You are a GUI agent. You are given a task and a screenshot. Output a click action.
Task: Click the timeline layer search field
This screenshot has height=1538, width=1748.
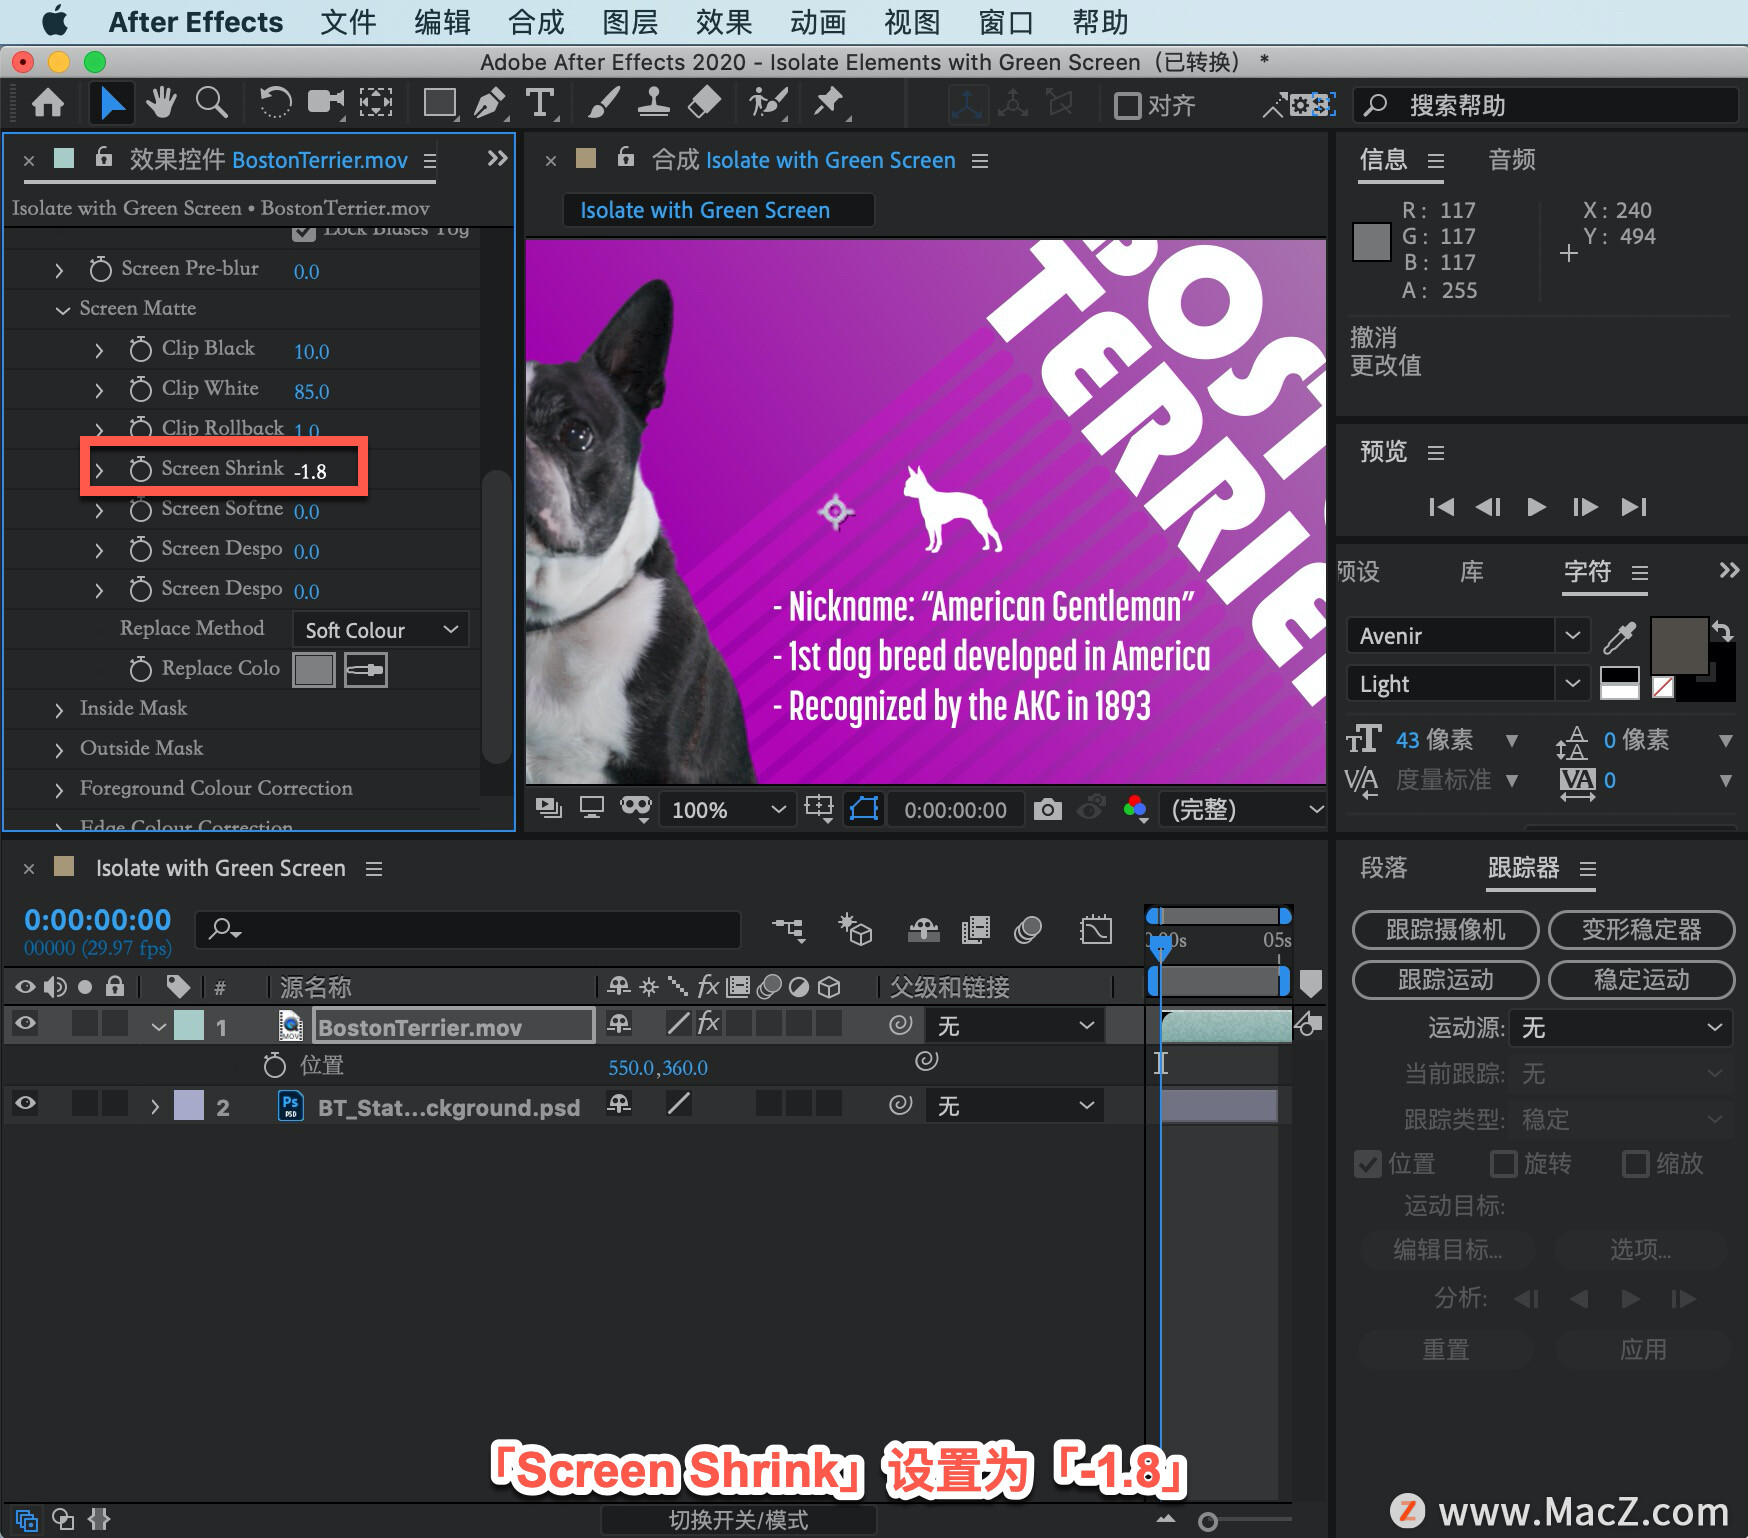click(468, 930)
